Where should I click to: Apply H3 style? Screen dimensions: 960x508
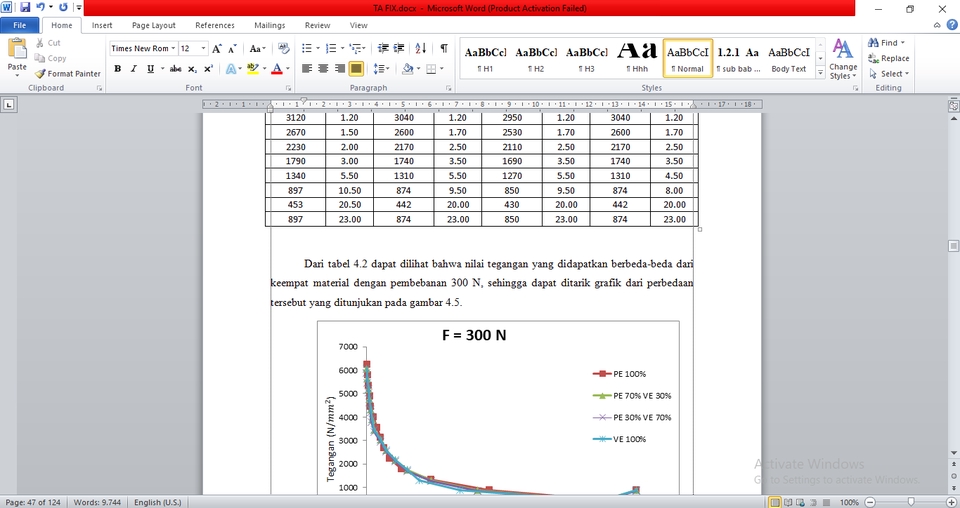(587, 58)
